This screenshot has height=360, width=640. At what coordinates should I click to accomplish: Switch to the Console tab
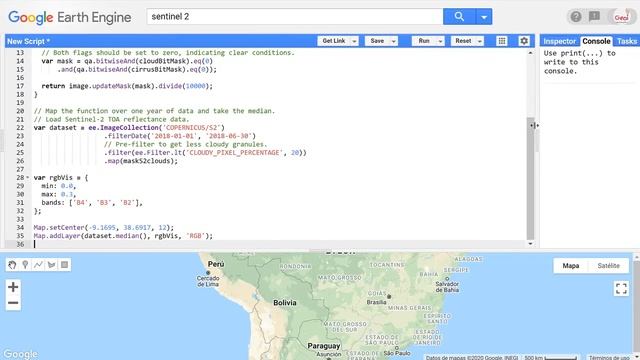tap(596, 41)
